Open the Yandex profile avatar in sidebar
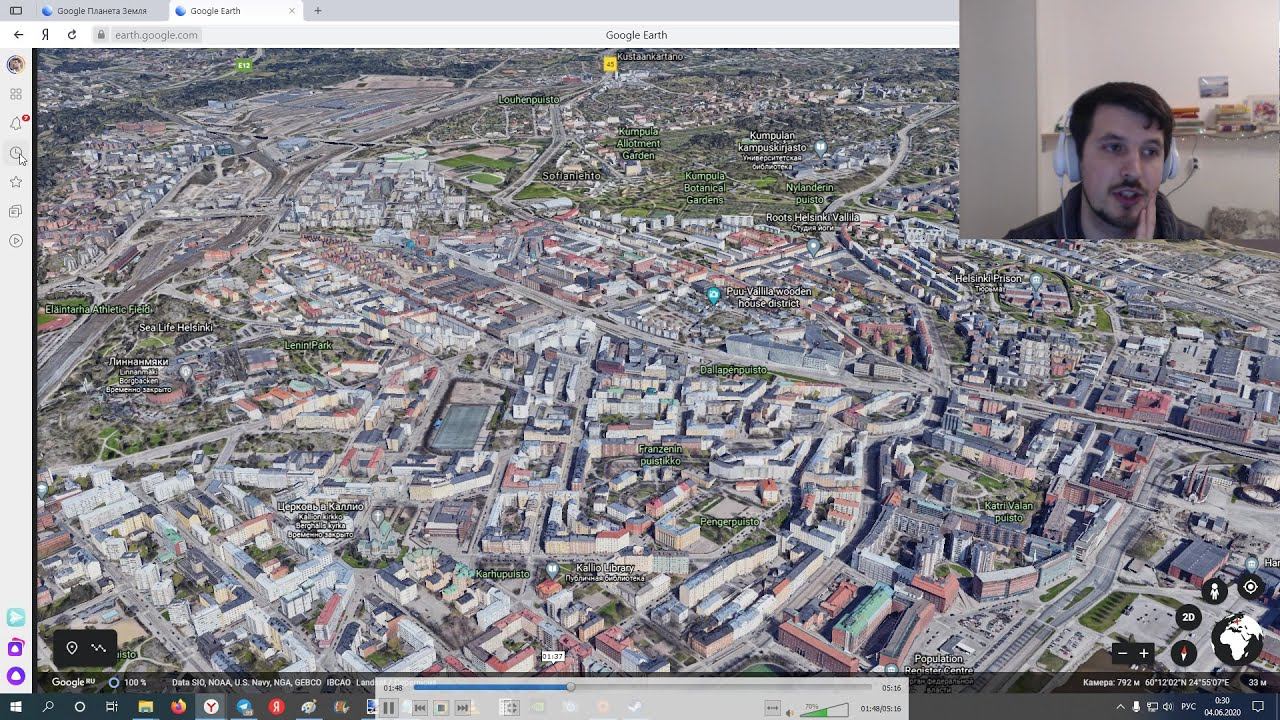This screenshot has height=720, width=1280. click(15, 65)
